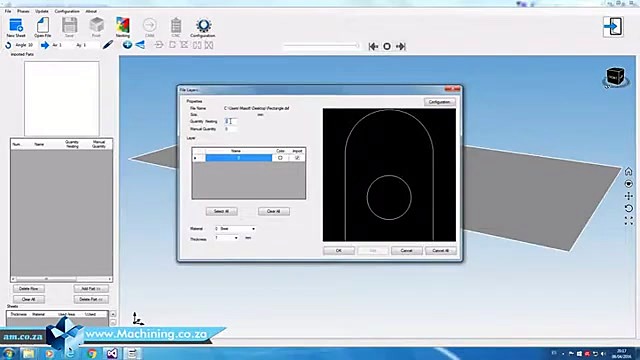
Task: Click the blue right-arrow move icon
Action: coord(45,45)
